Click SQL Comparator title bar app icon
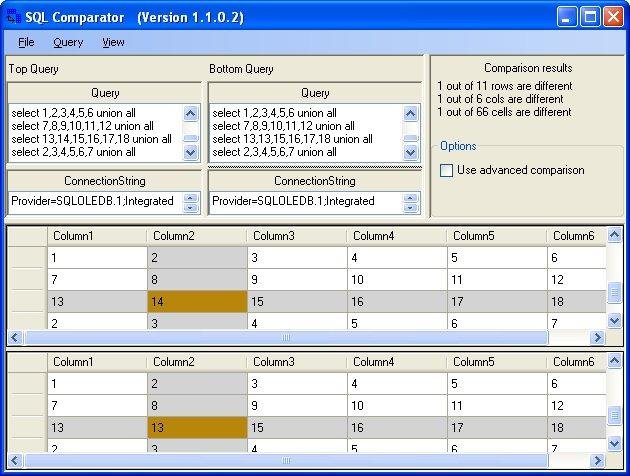630x476 pixels. pyautogui.click(x=13, y=16)
